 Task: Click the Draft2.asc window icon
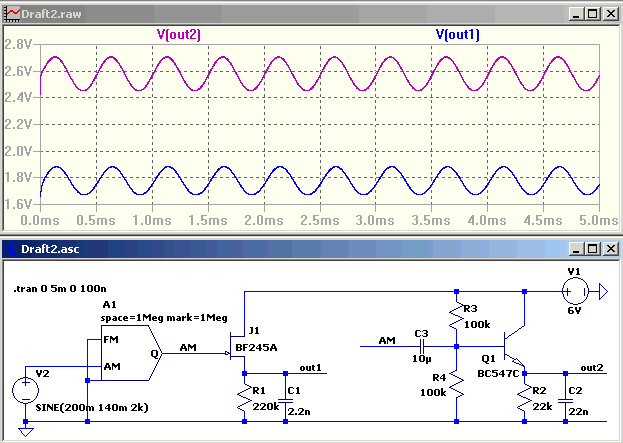point(12,249)
